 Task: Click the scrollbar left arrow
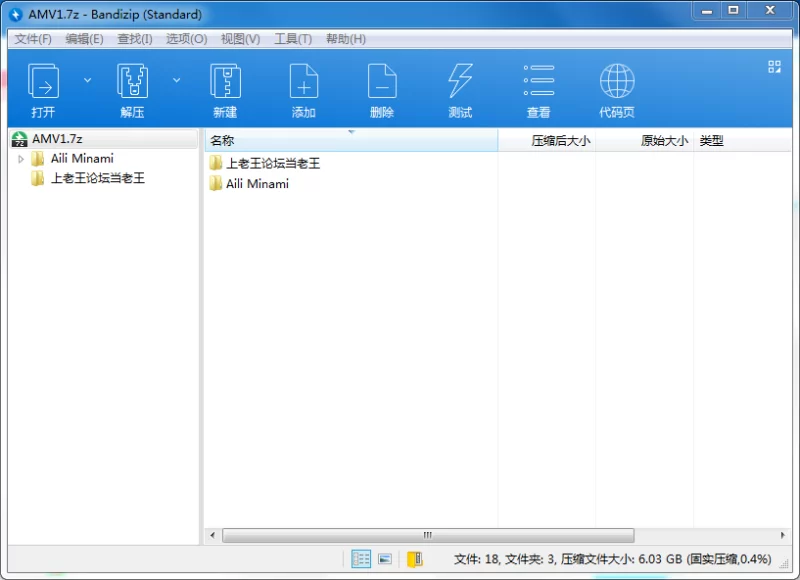click(212, 535)
